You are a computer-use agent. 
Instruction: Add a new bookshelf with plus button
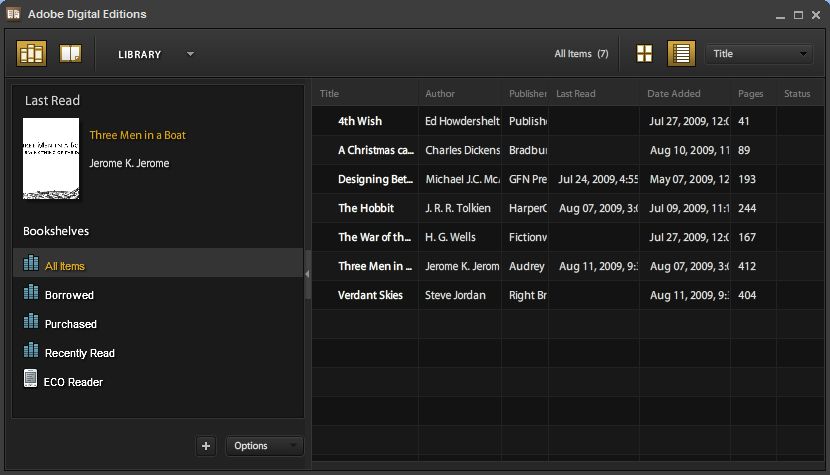point(206,446)
